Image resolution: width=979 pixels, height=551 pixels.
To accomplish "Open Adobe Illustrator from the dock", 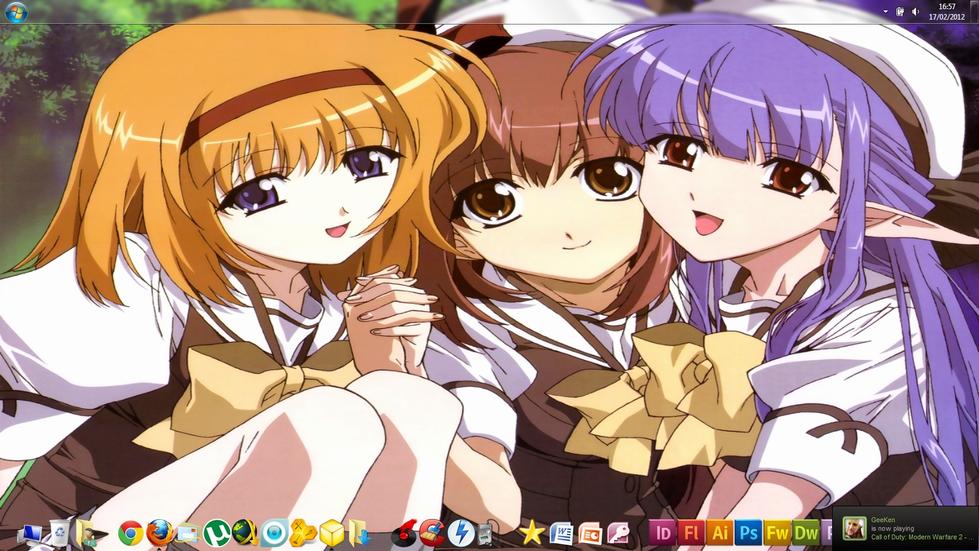I will pyautogui.click(x=719, y=533).
